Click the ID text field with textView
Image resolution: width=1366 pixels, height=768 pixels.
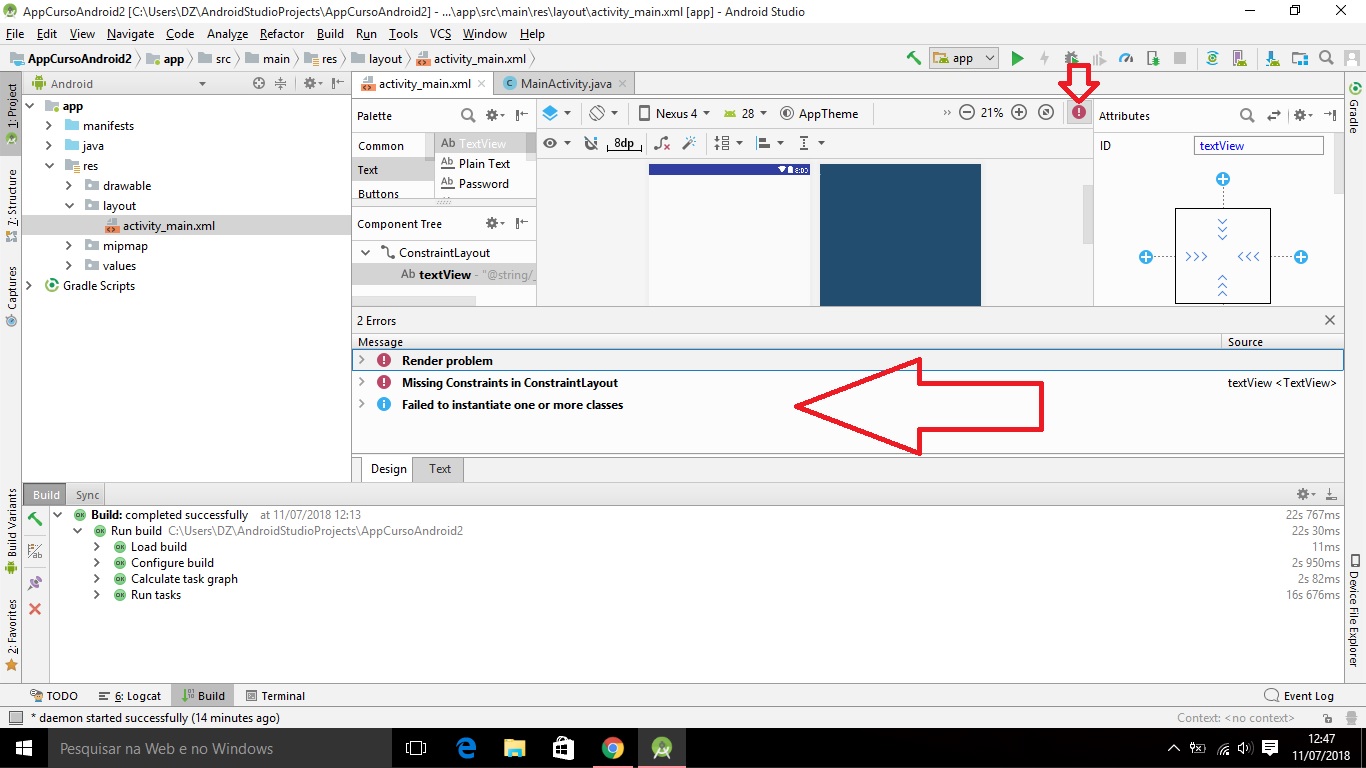1258,146
